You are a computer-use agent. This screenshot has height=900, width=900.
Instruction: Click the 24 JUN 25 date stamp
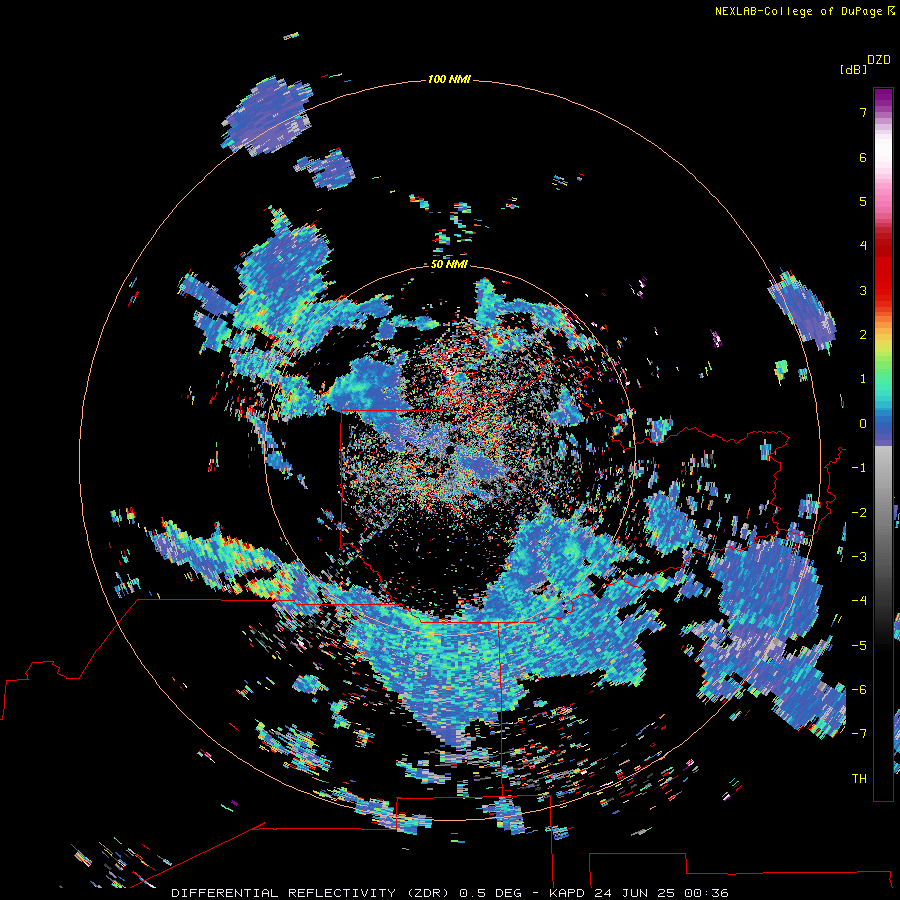click(x=637, y=893)
